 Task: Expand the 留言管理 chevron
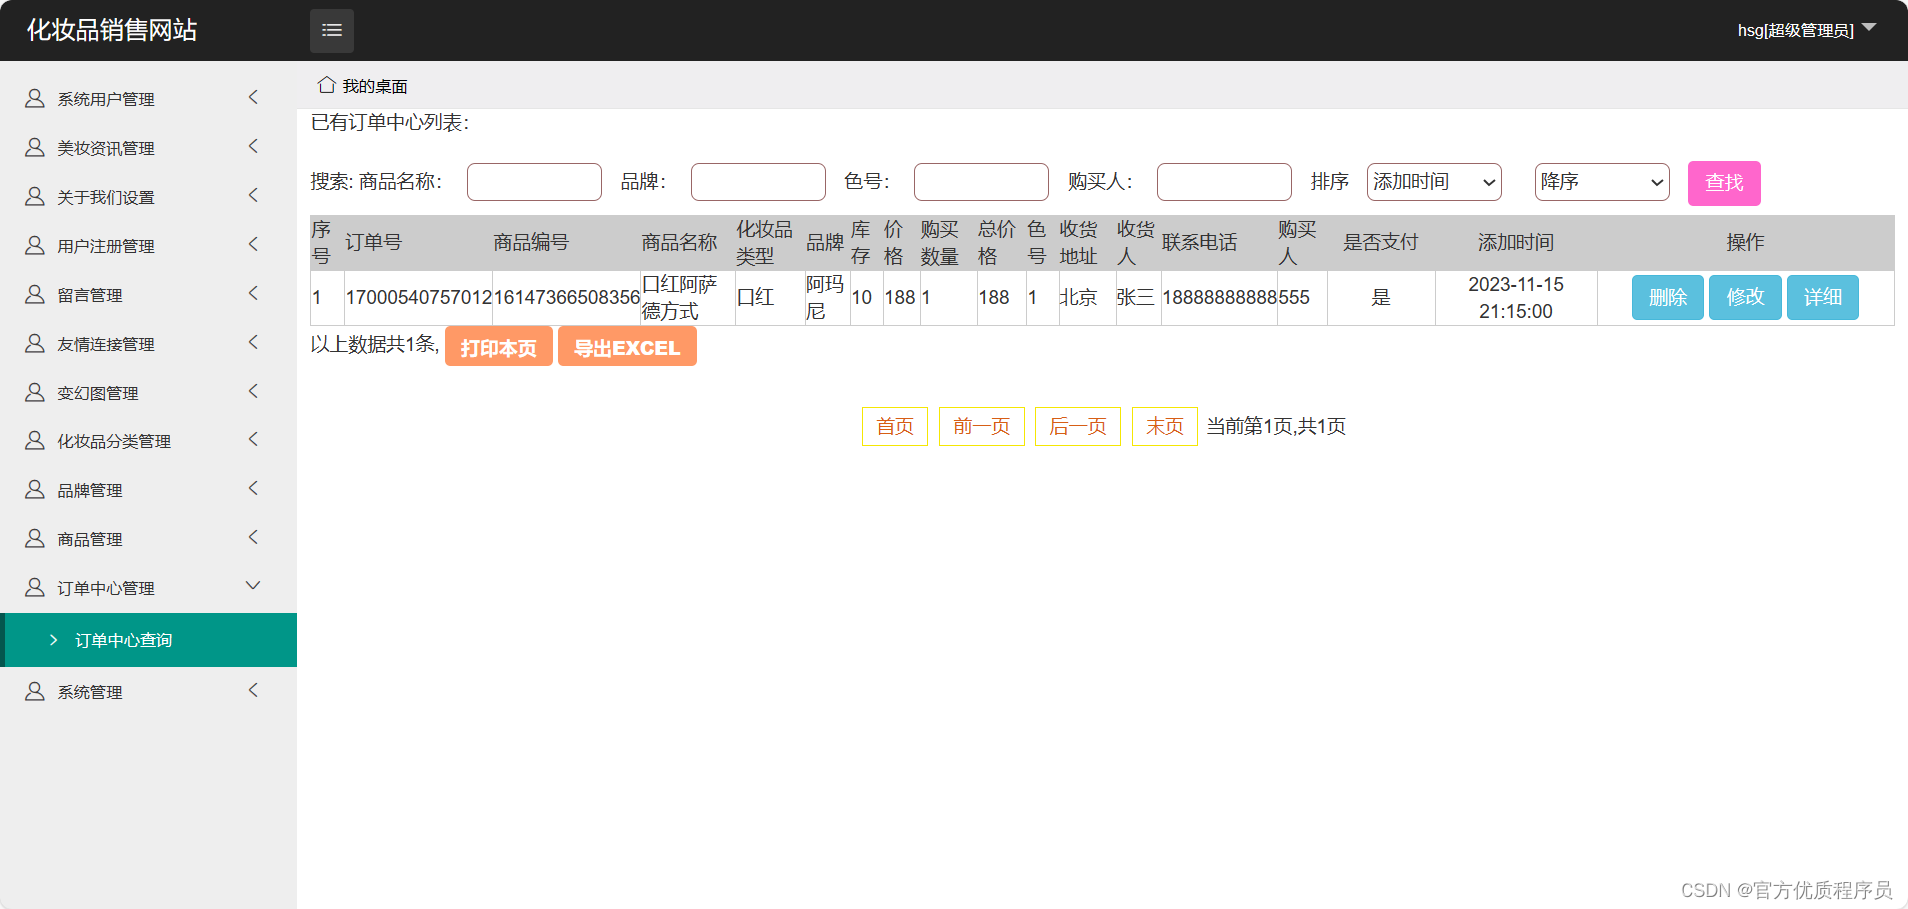point(253,293)
